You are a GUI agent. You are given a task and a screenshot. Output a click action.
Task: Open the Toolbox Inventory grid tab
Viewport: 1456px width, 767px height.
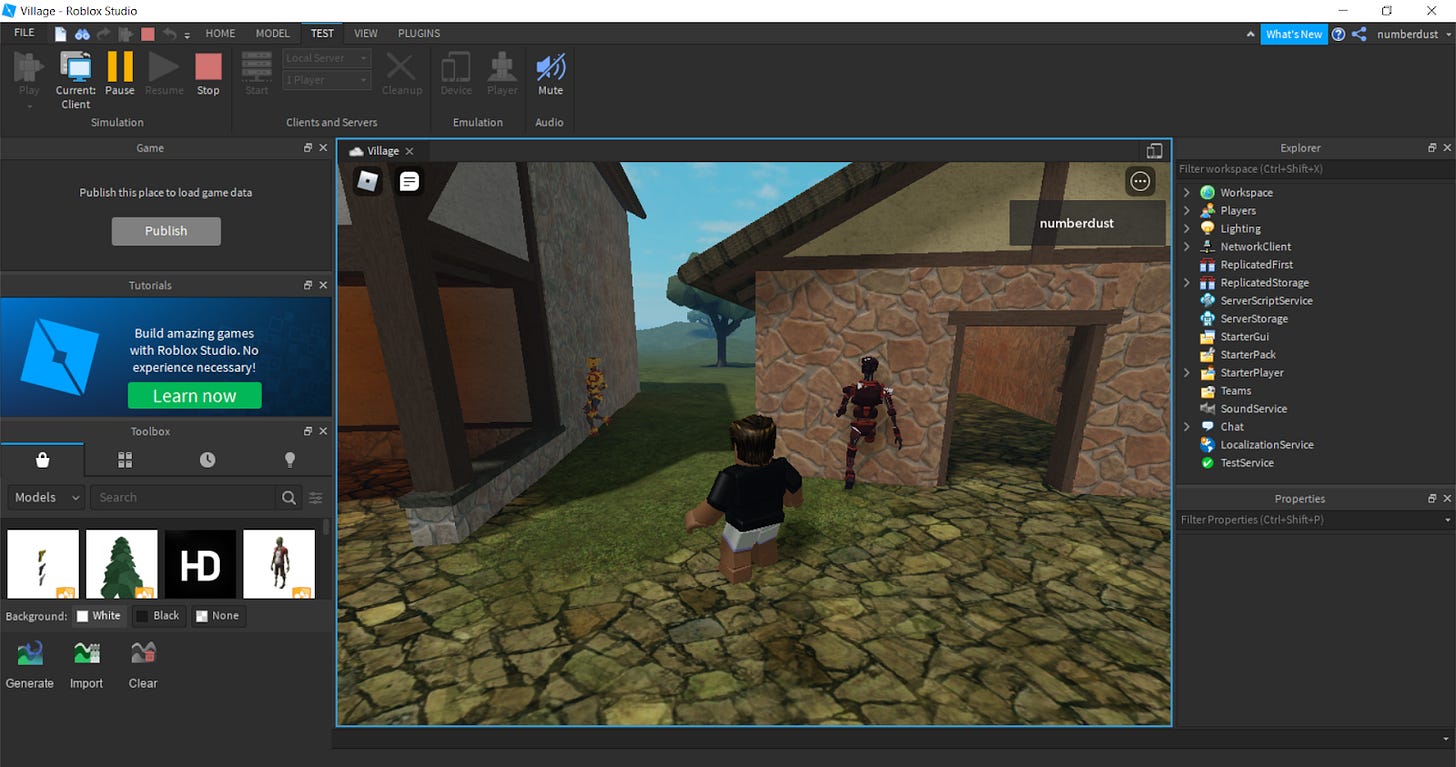point(125,460)
